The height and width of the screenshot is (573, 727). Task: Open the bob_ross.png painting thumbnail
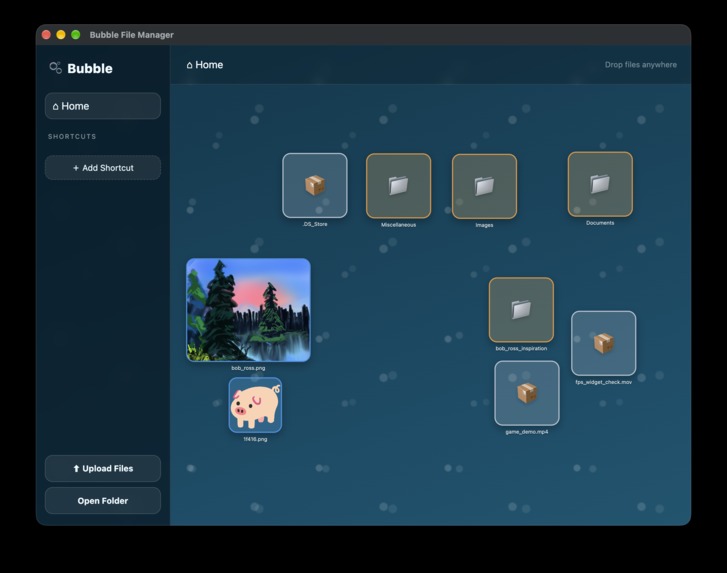(x=249, y=310)
